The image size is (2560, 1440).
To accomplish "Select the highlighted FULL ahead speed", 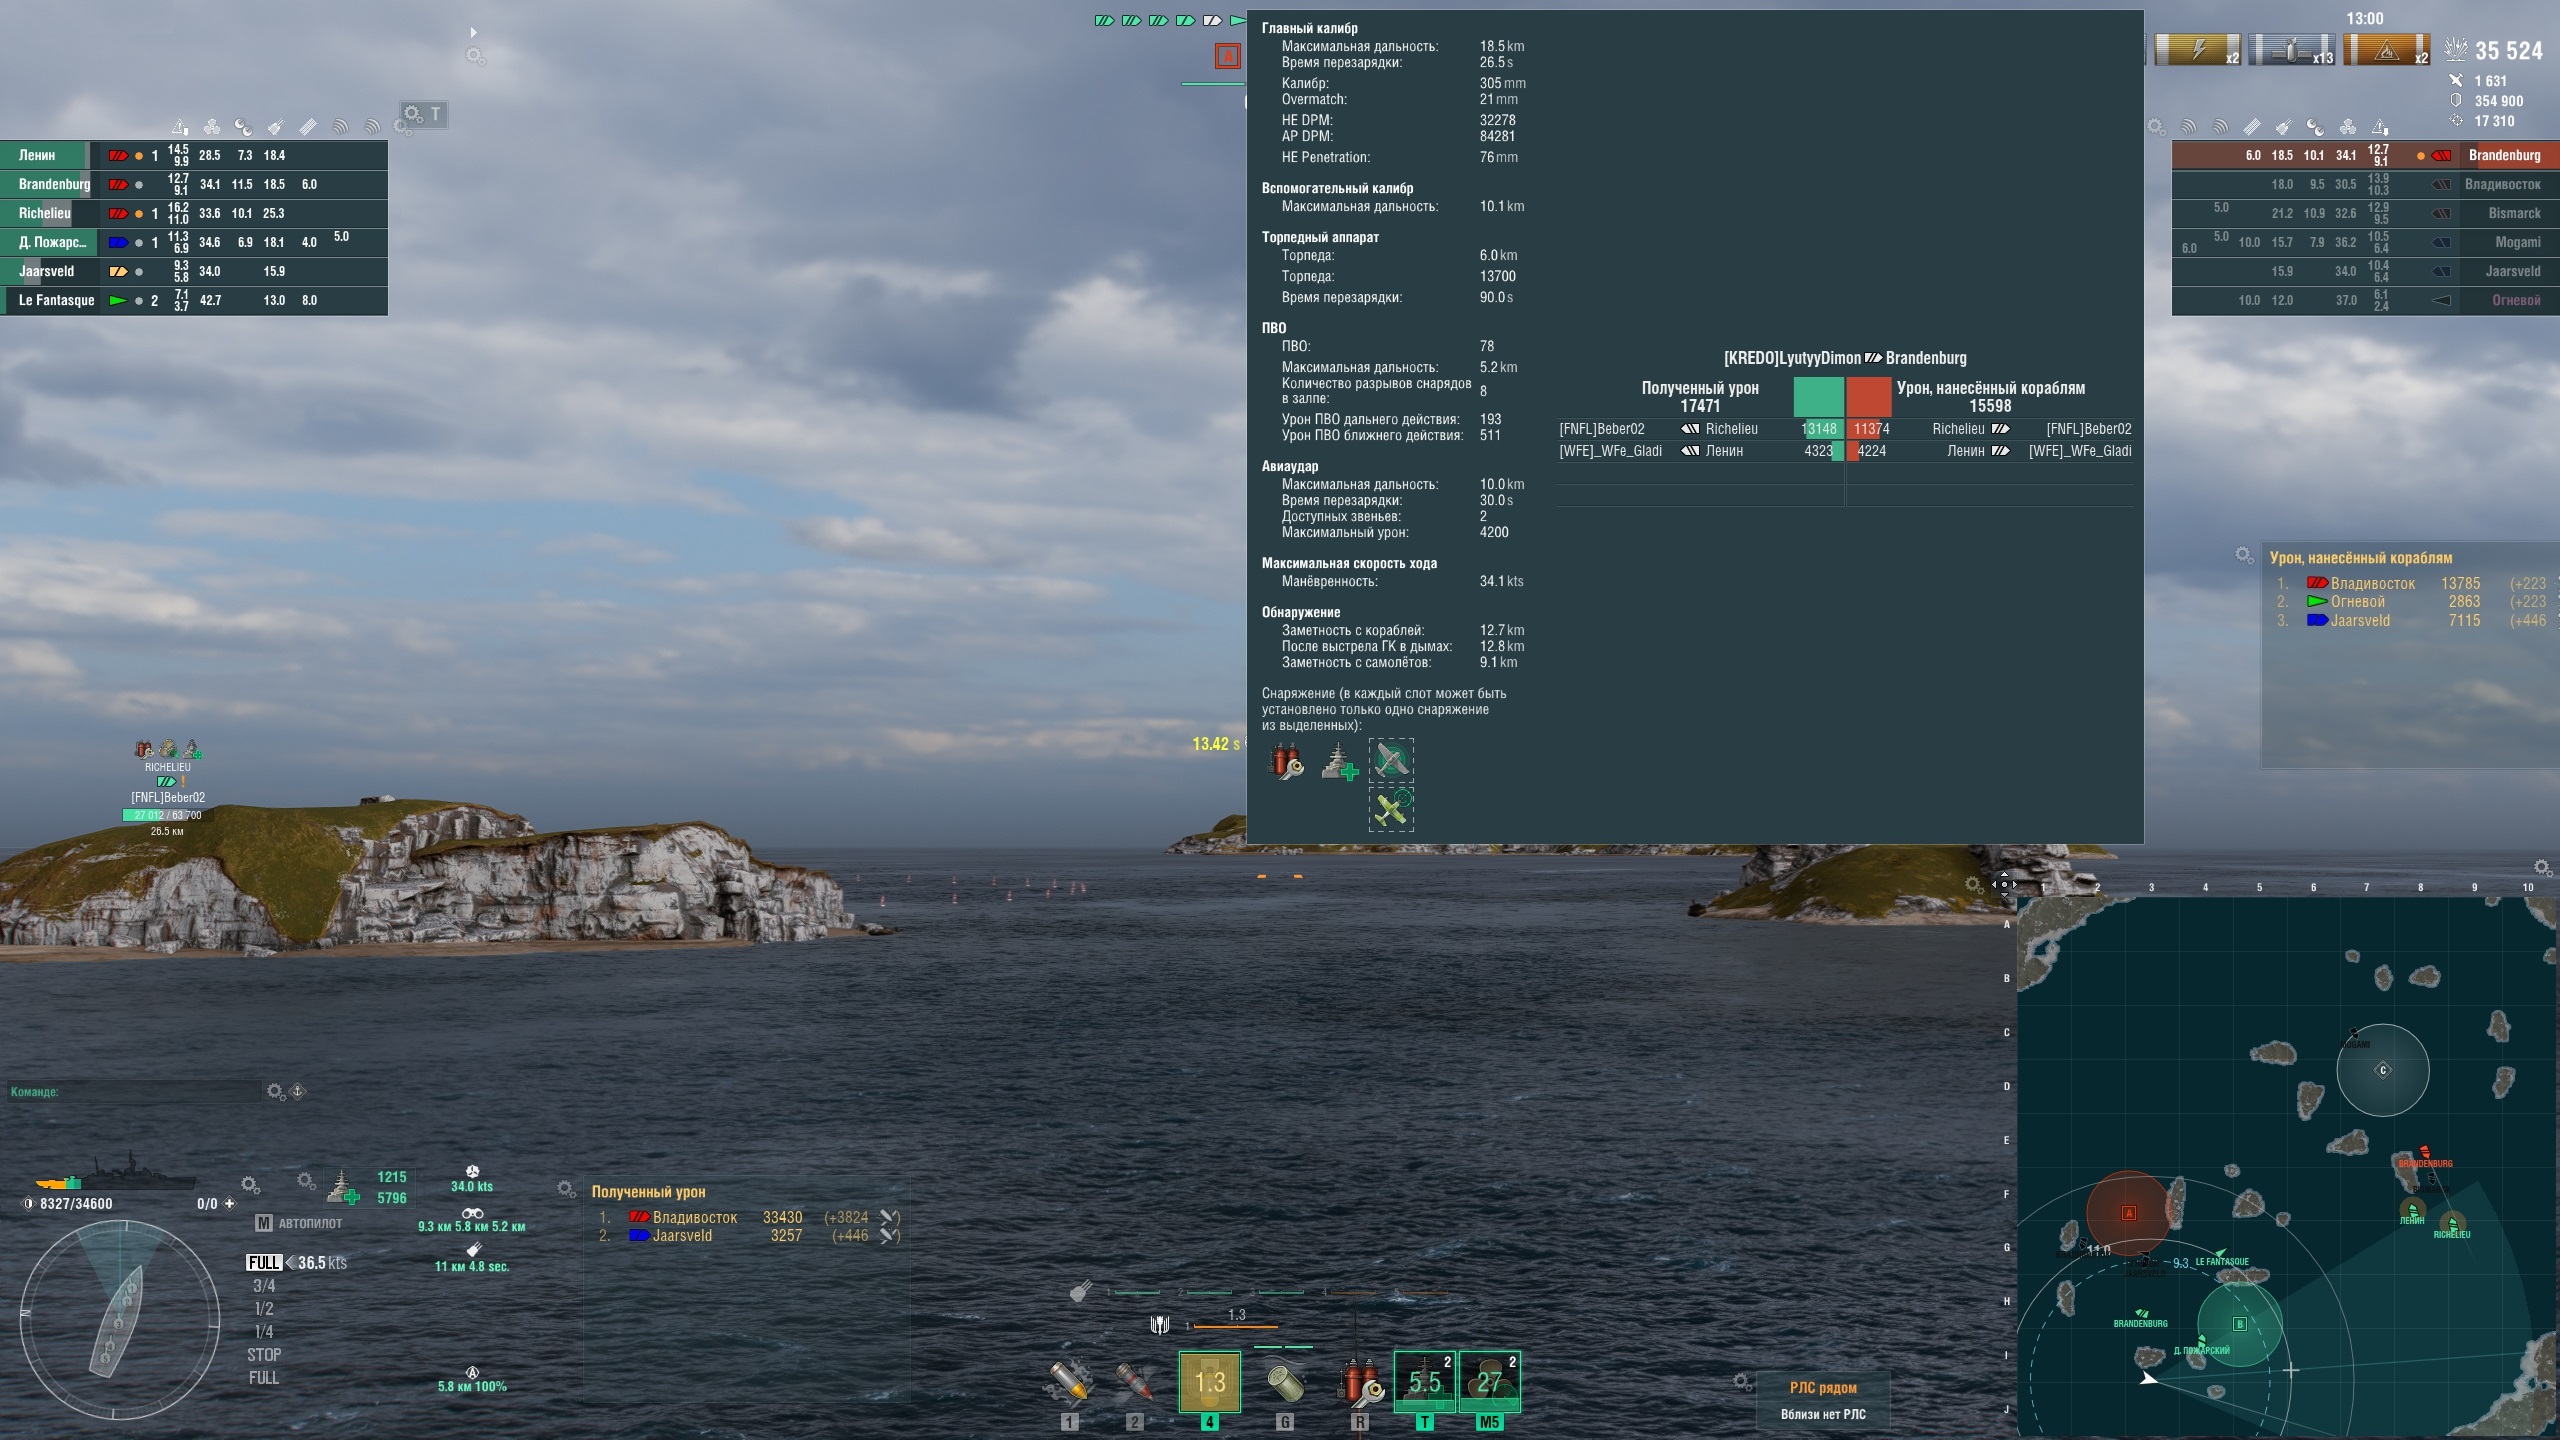I will tap(264, 1263).
